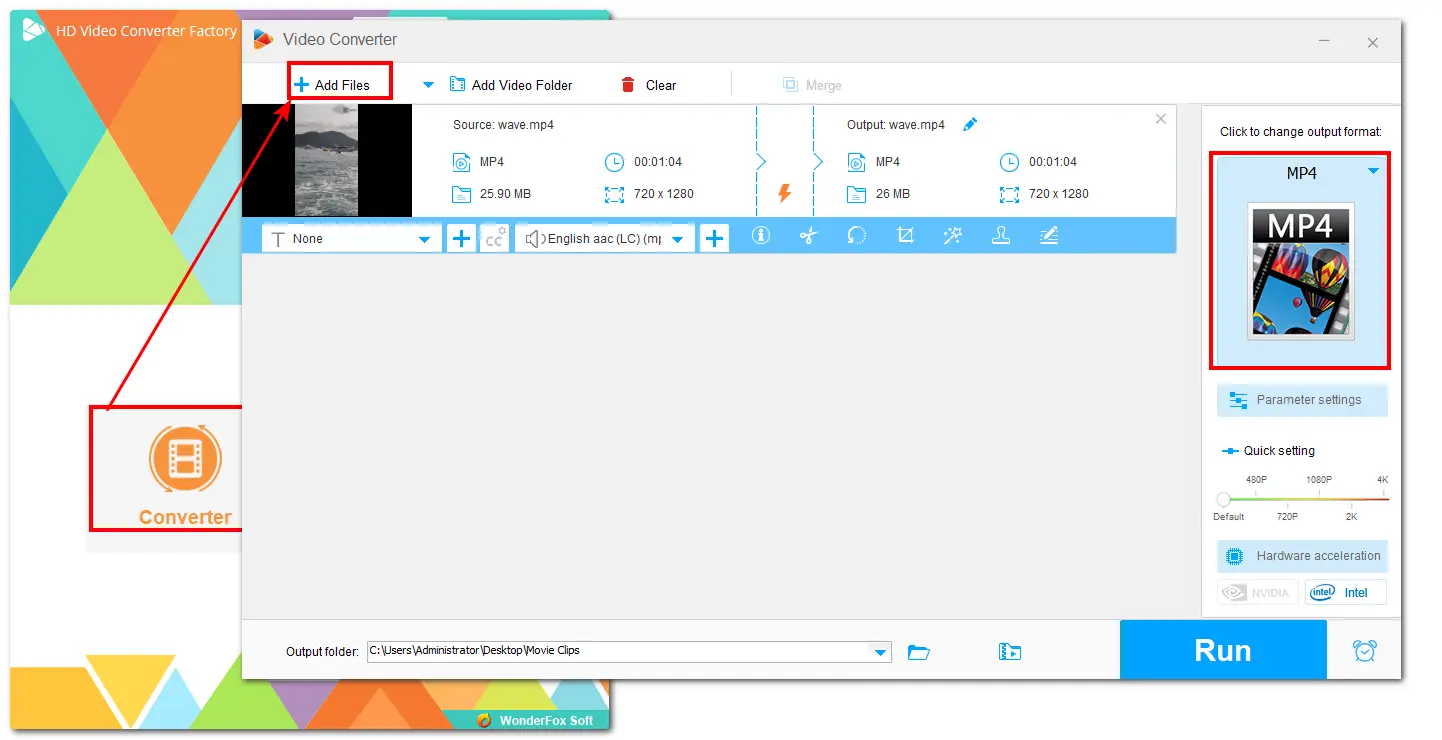Click the HD Video Converter Factory logo
The width and height of the screenshot is (1442, 740).
33,31
